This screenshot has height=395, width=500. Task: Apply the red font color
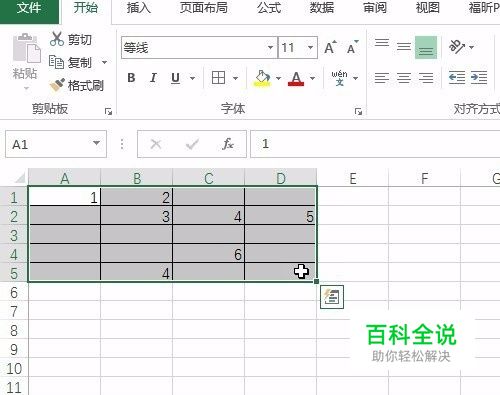point(296,78)
